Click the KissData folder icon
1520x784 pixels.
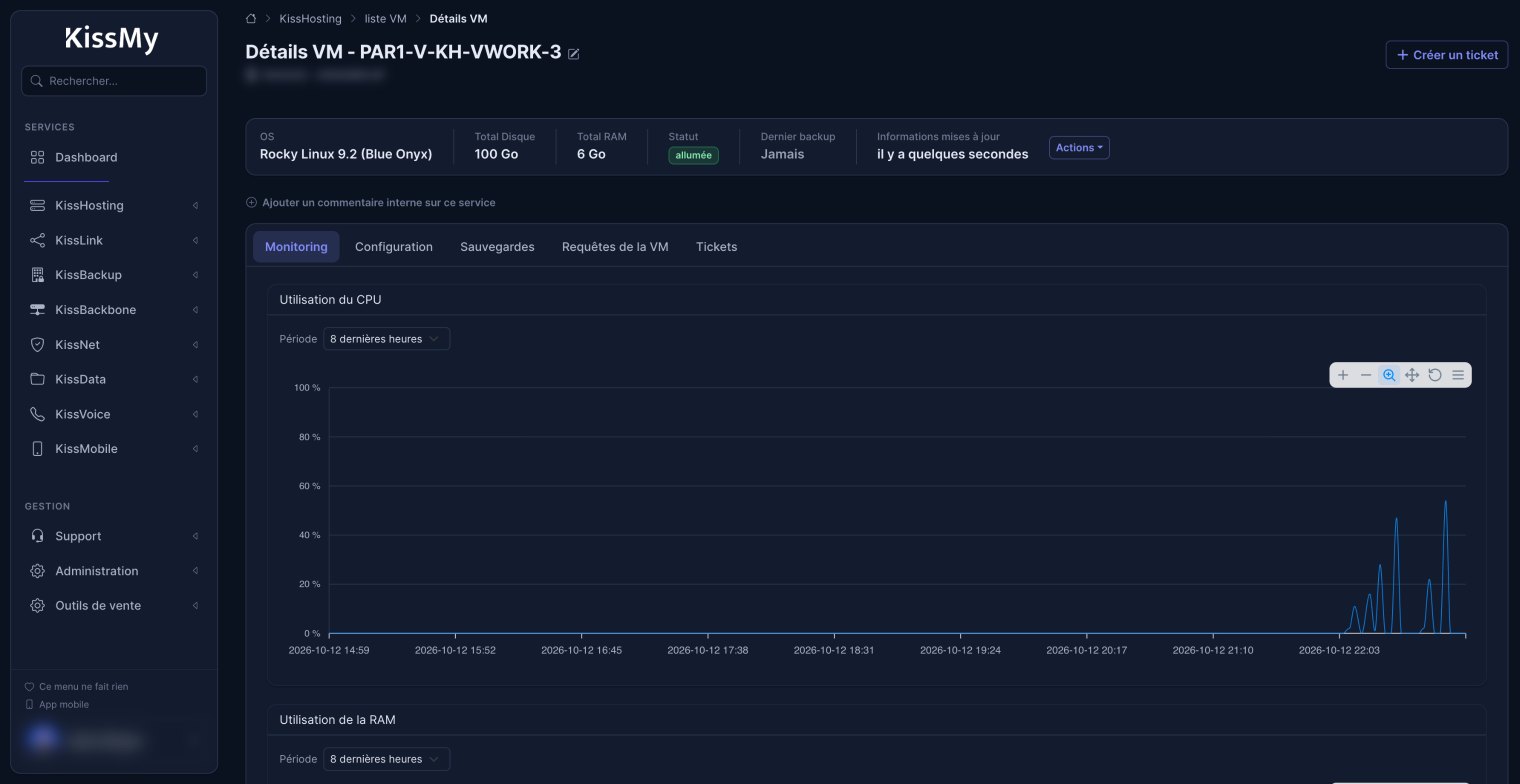38,379
